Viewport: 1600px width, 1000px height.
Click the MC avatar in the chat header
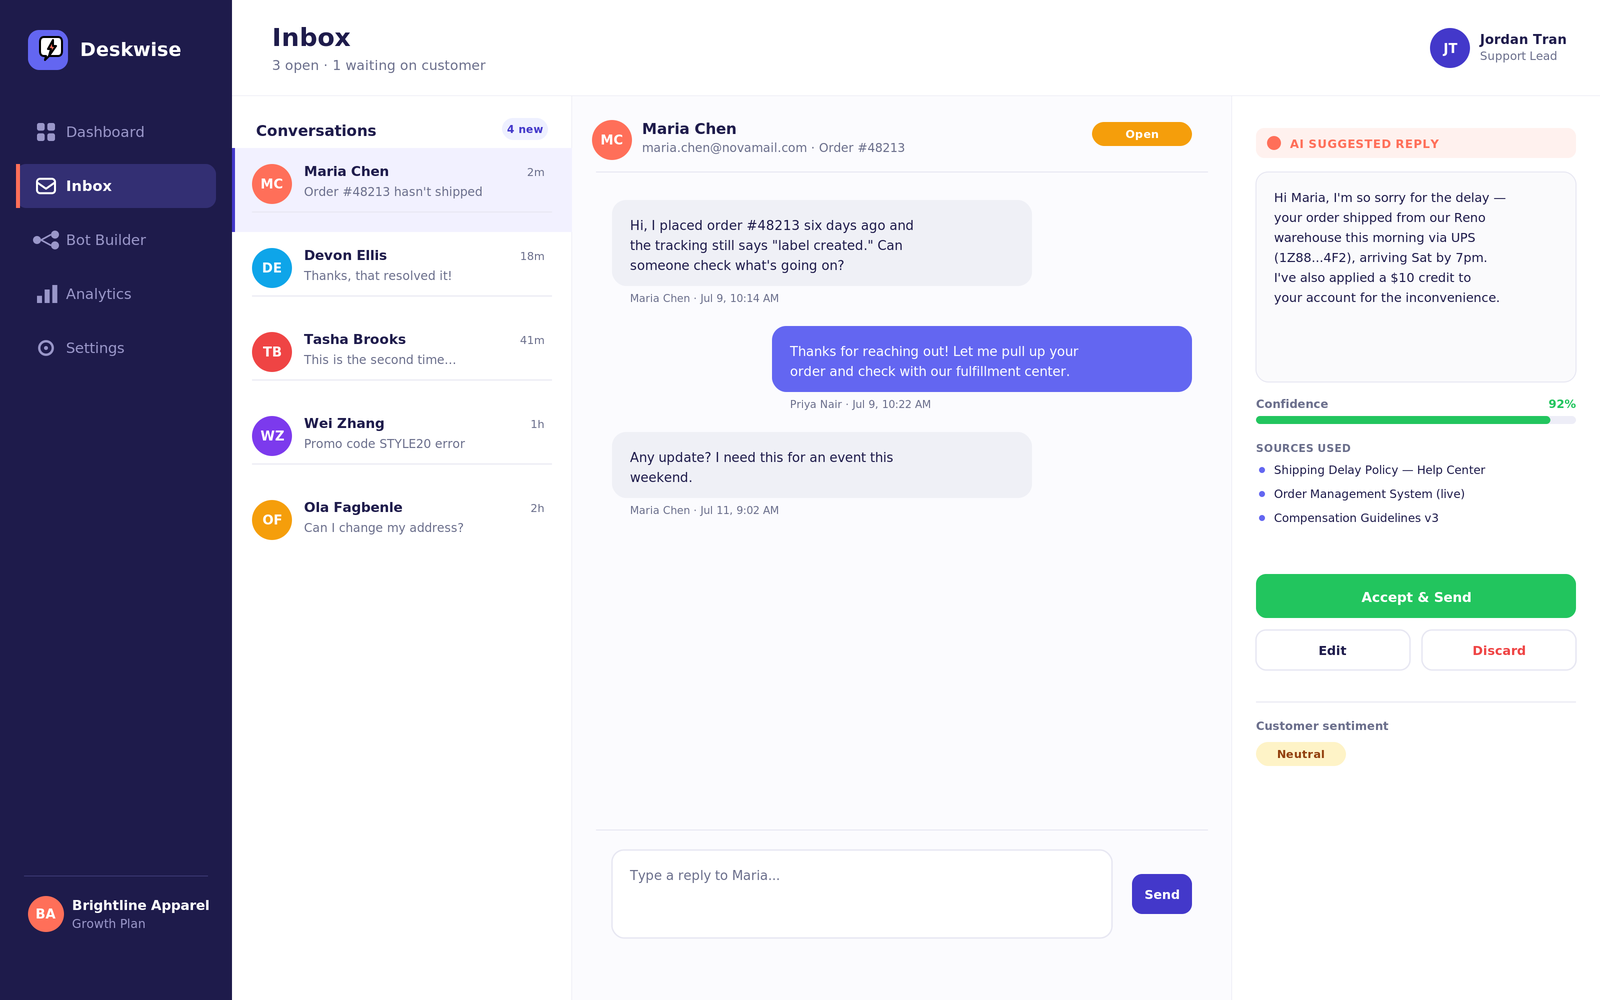click(612, 140)
